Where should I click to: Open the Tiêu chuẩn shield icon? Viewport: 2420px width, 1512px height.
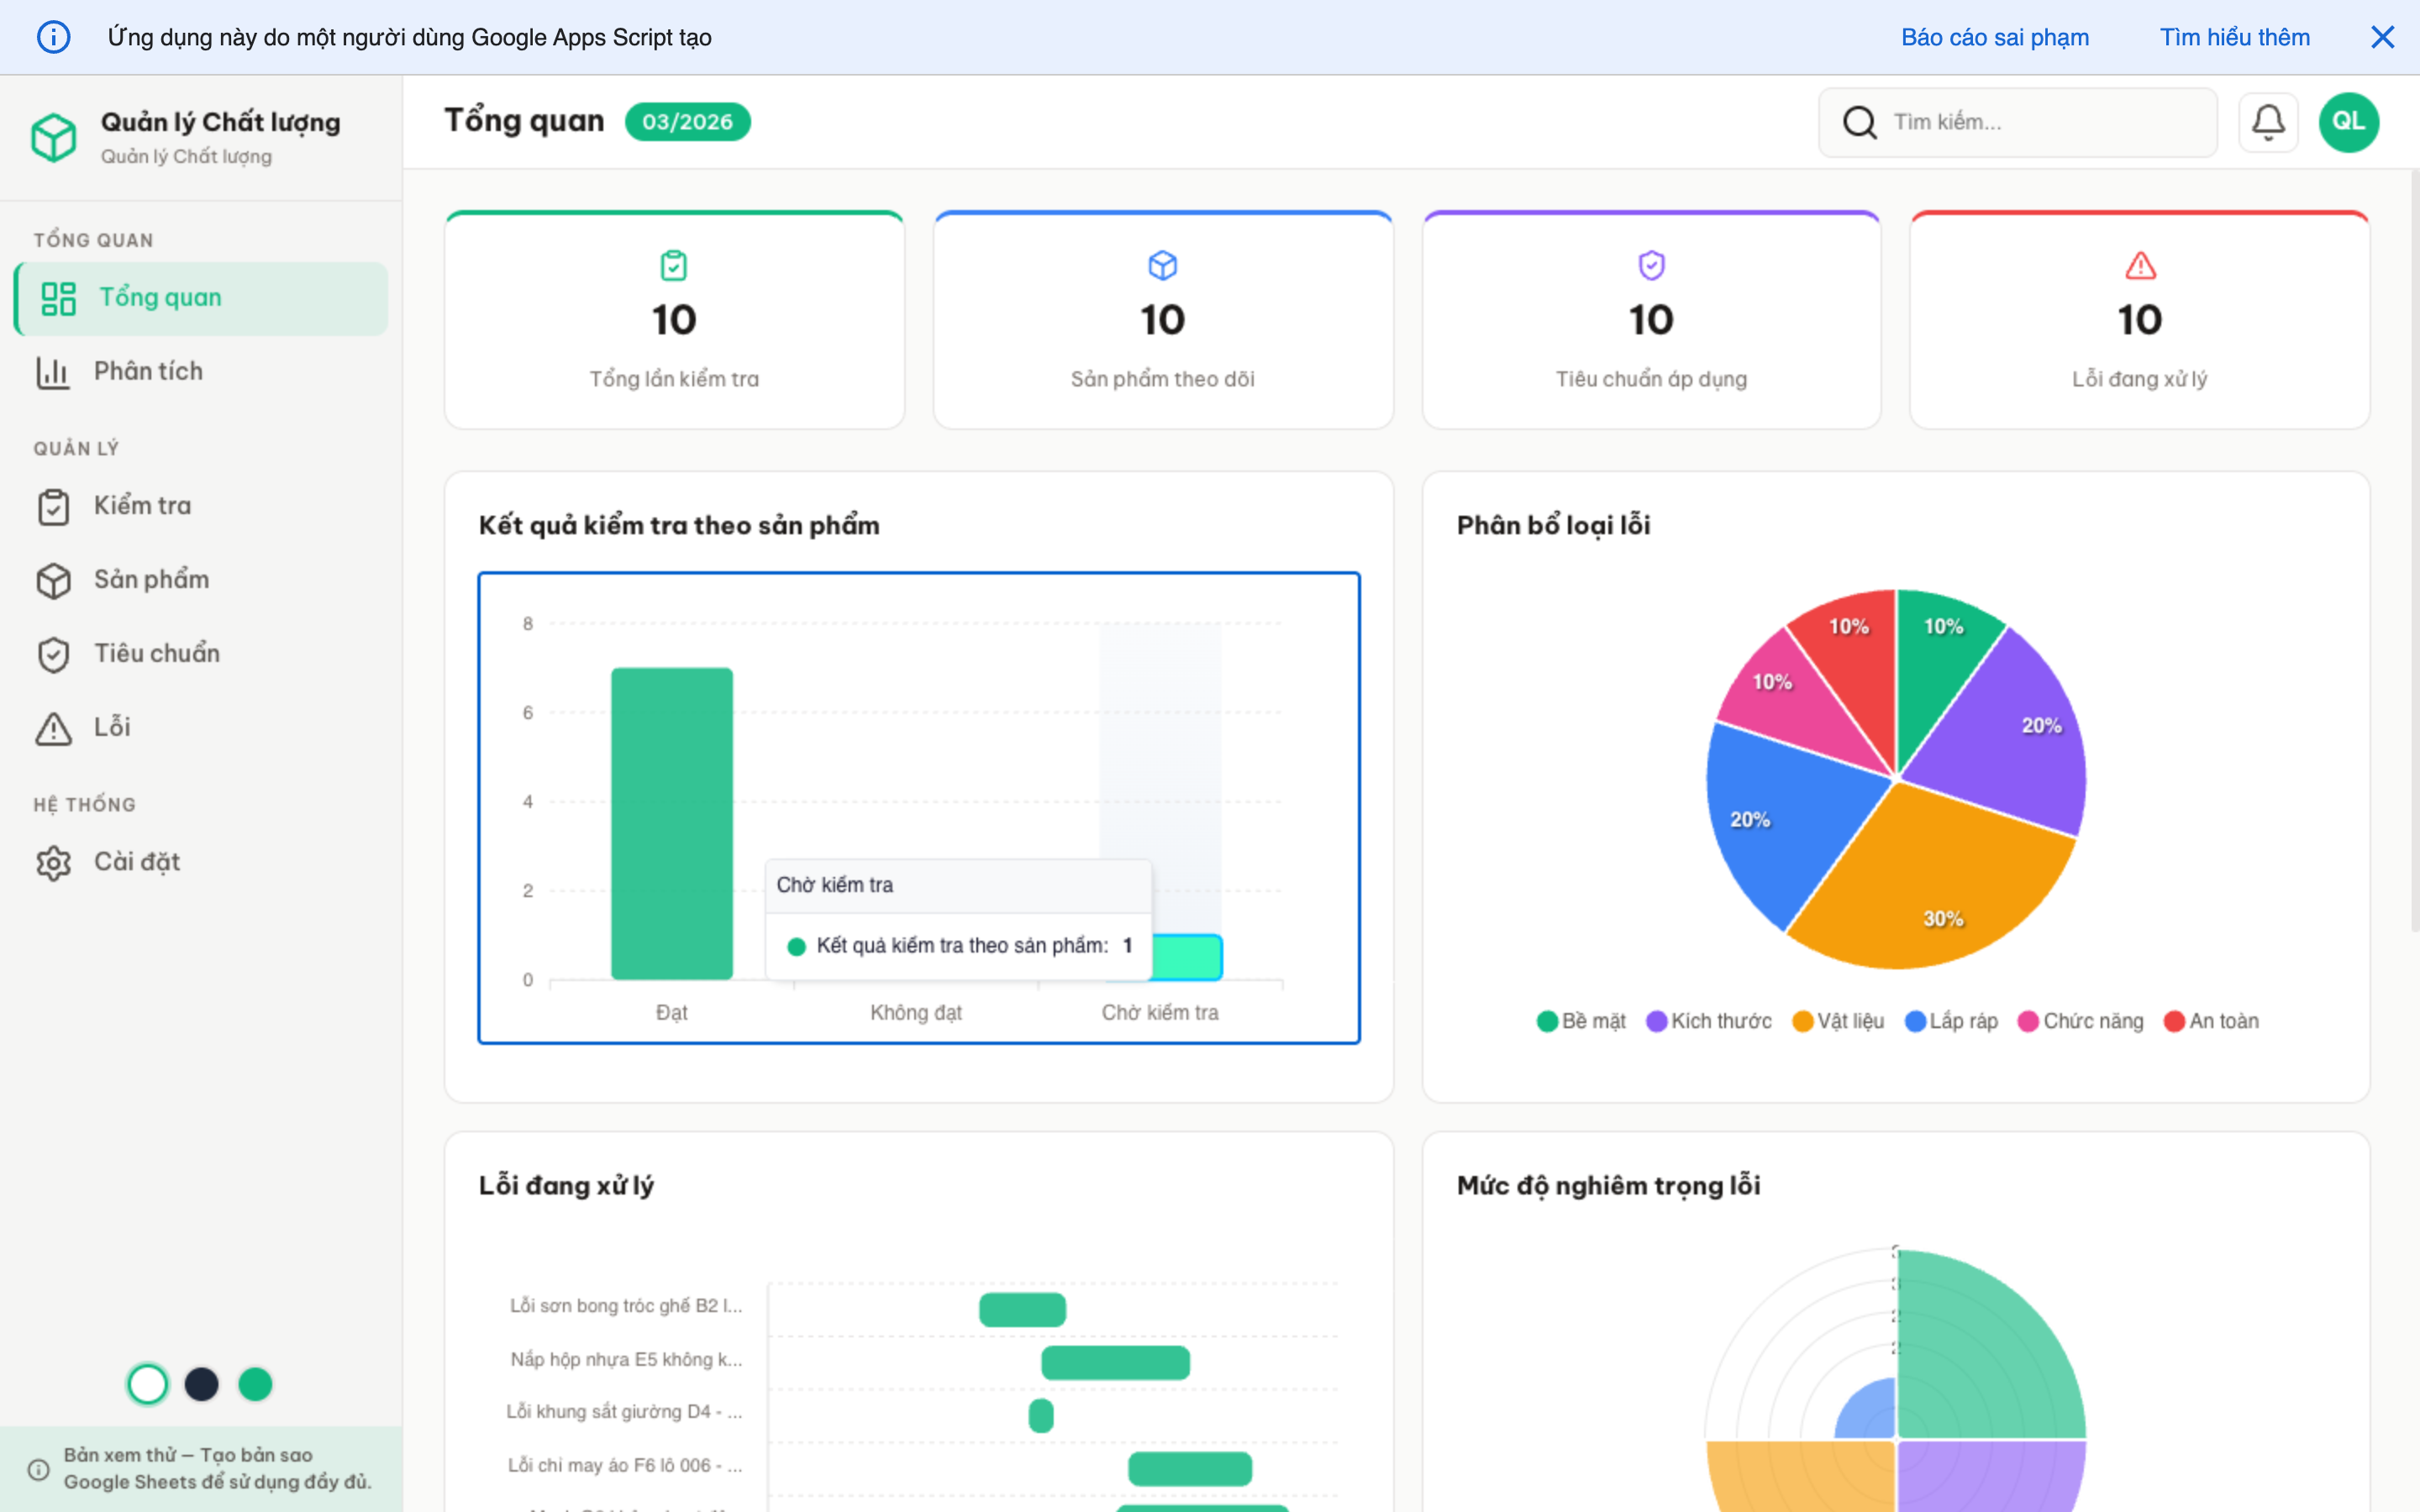tap(54, 654)
